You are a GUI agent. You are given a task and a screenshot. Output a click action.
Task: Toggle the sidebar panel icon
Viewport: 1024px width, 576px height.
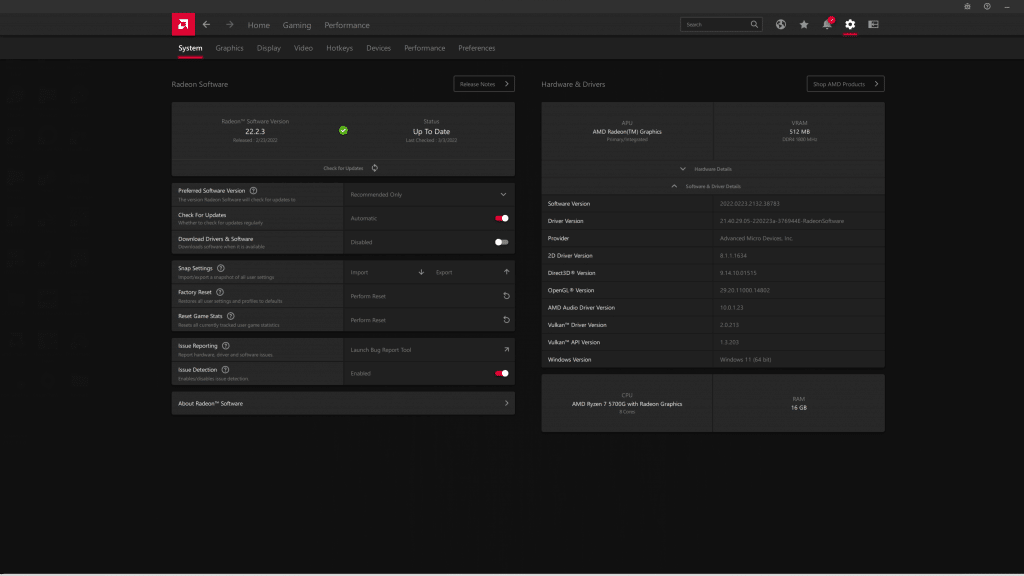(873, 24)
